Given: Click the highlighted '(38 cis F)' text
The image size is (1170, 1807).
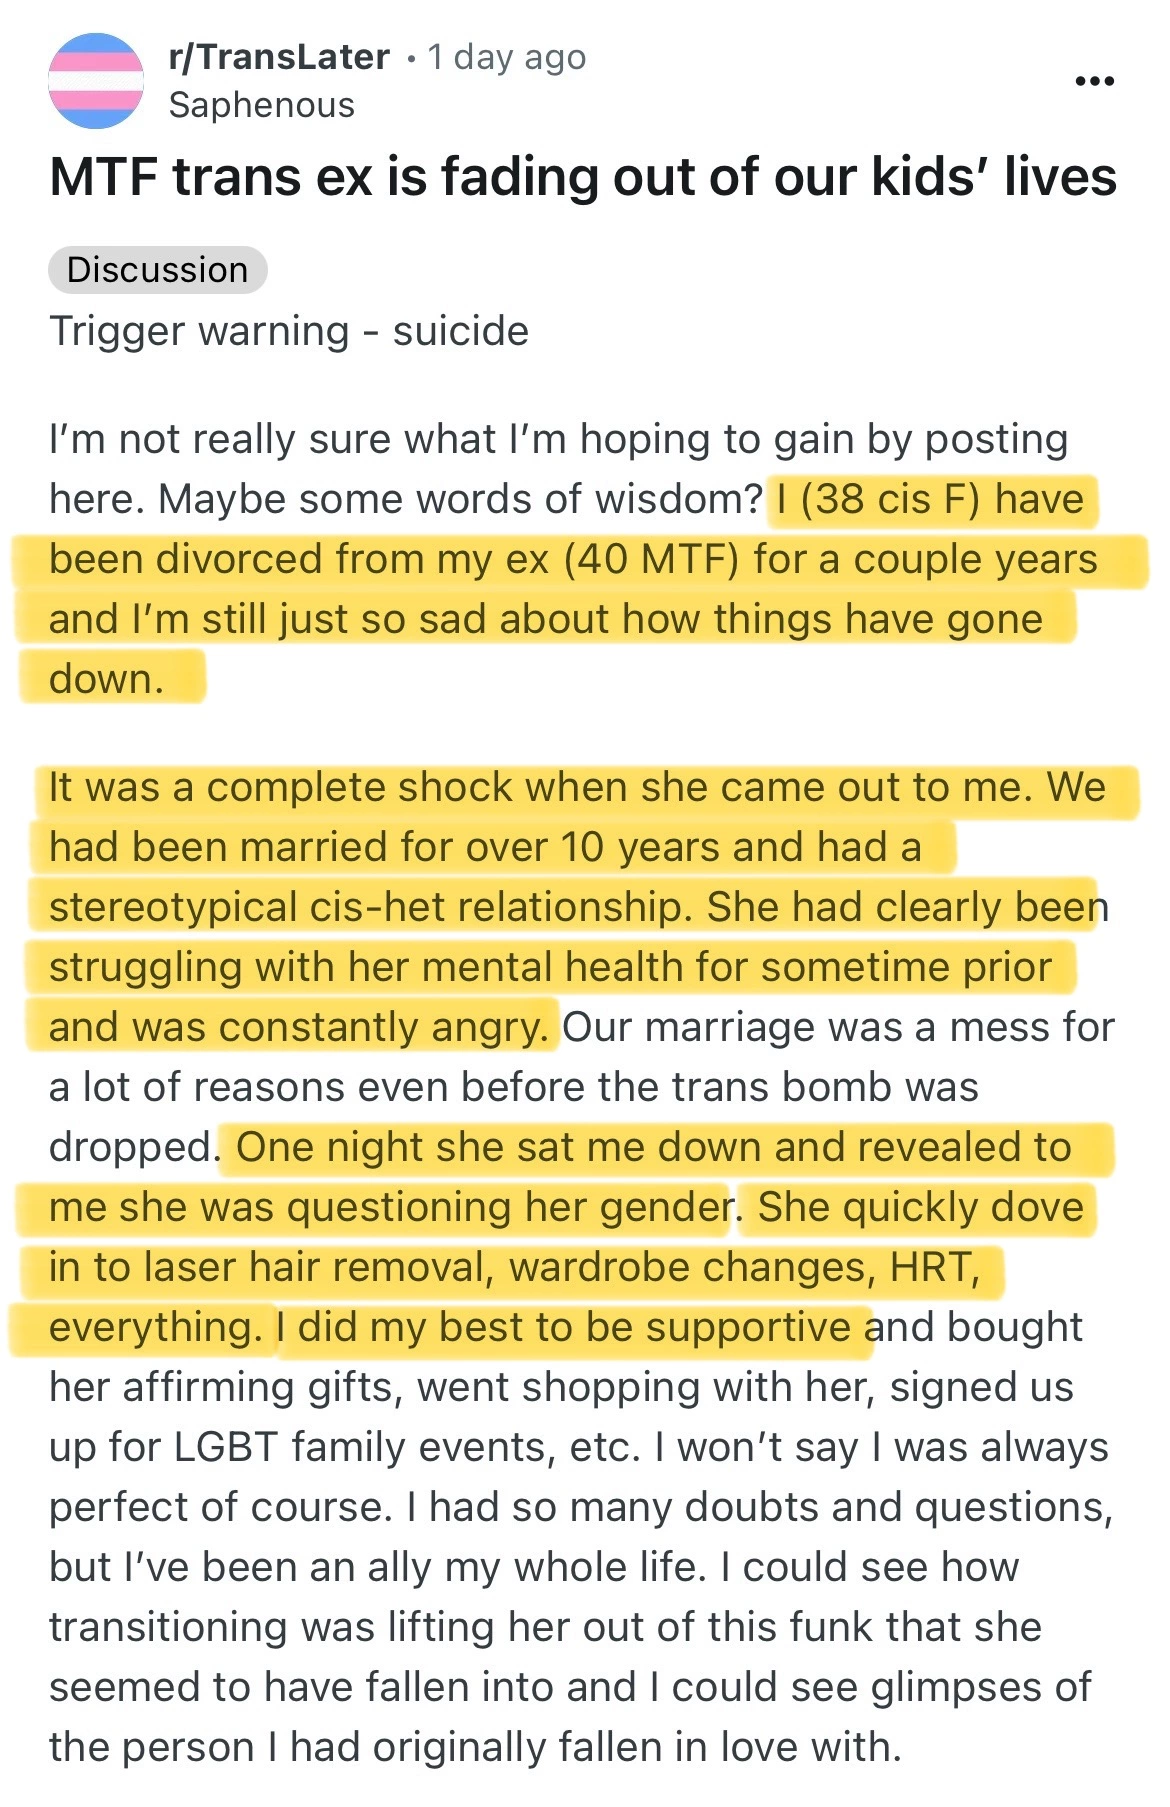Looking at the screenshot, I should pyautogui.click(x=897, y=499).
